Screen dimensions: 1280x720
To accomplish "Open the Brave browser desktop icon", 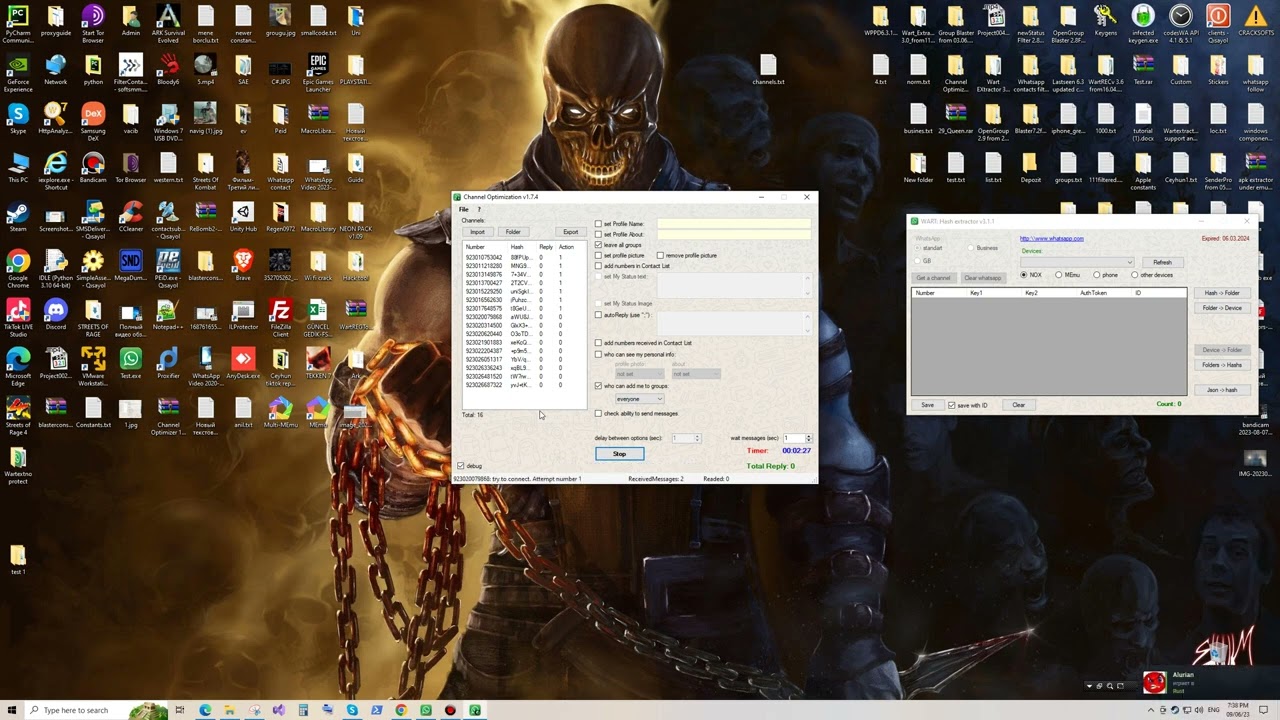I will [x=243, y=265].
